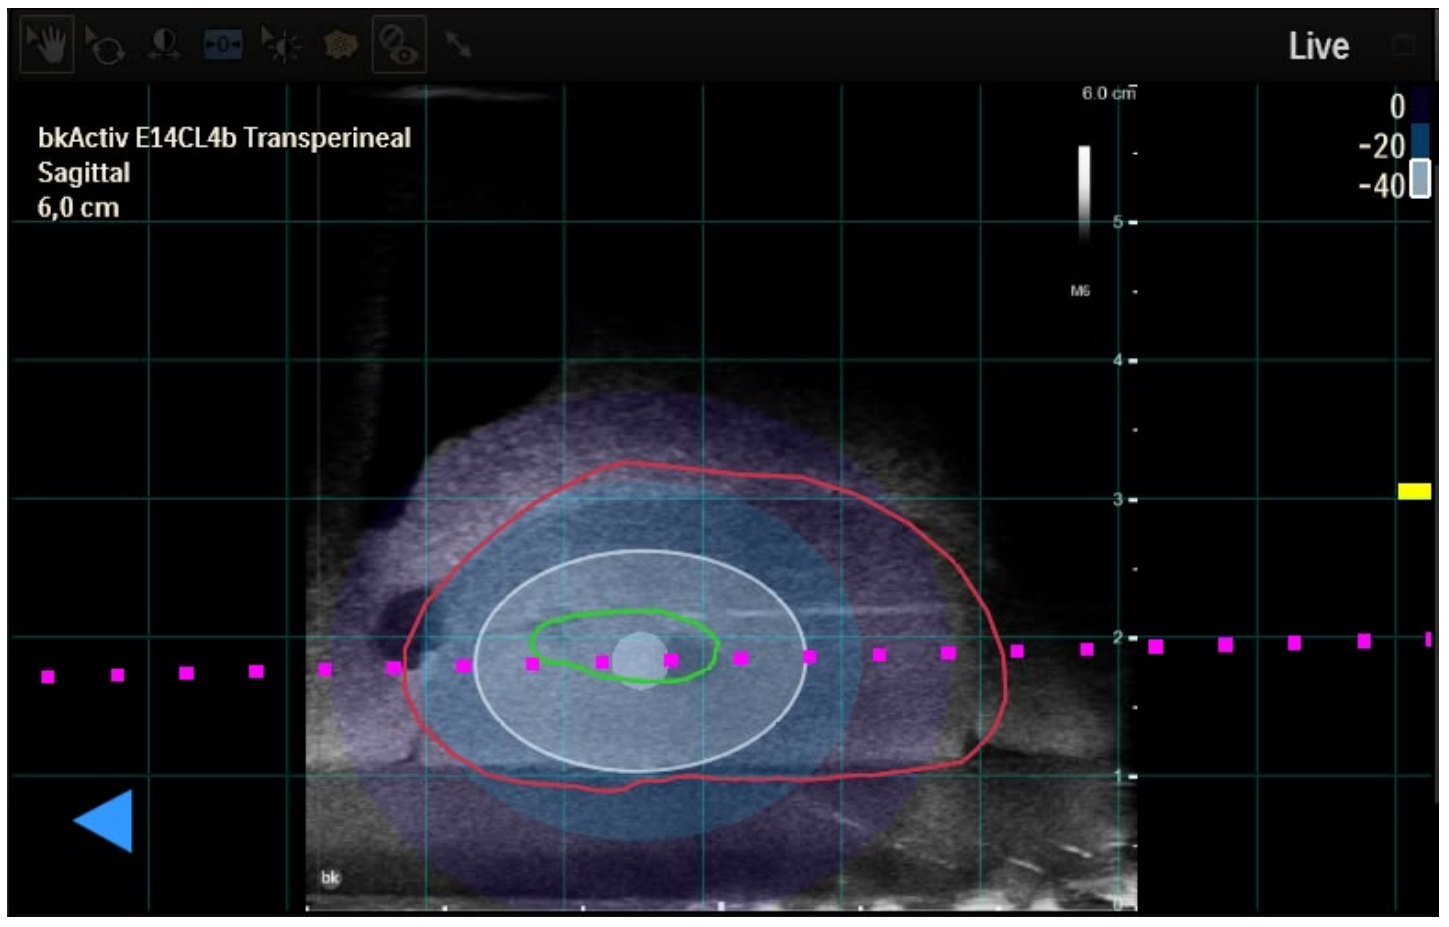Click the light circle at the probe tip
The width and height of the screenshot is (1449, 927).
point(640,658)
